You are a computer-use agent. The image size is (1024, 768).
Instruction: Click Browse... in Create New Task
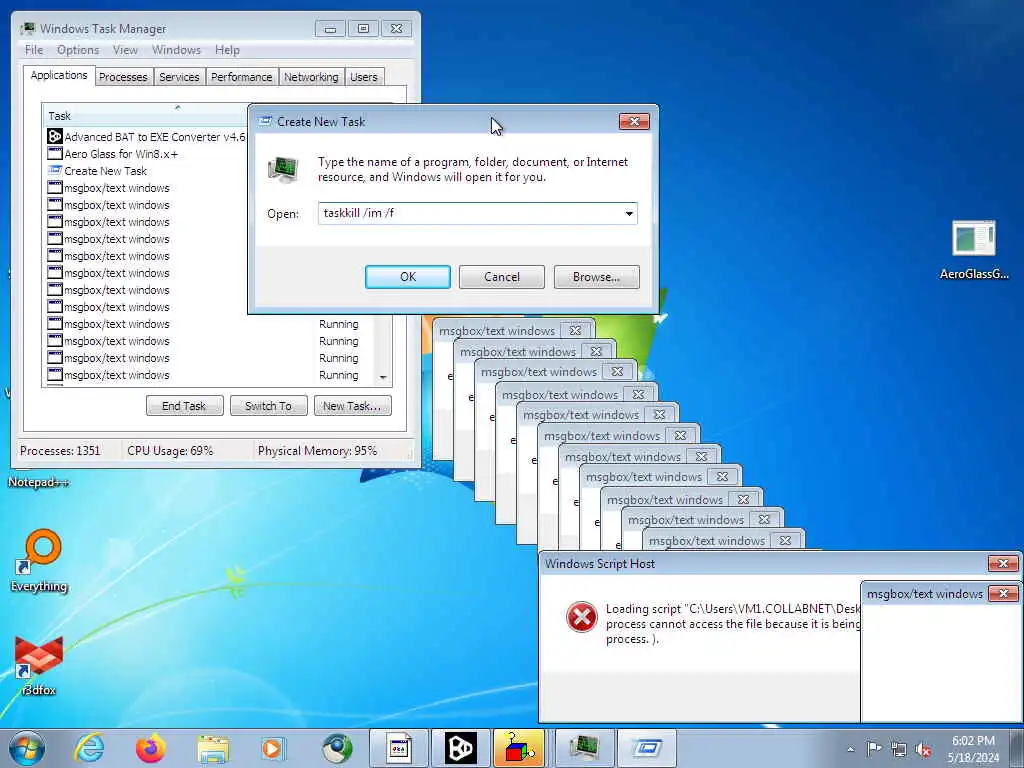pos(596,277)
